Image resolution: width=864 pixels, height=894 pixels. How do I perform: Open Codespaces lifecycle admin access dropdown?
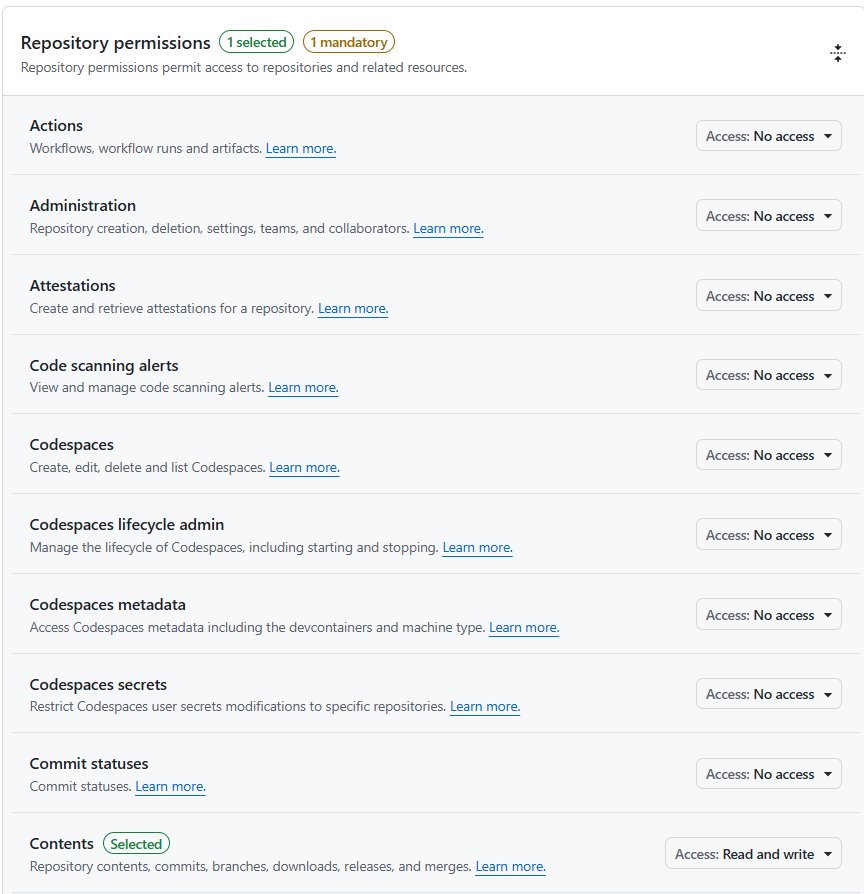point(768,534)
